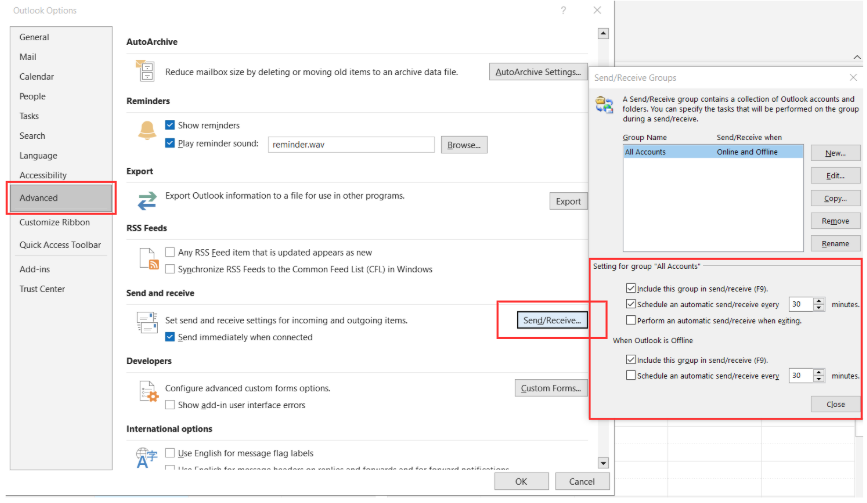The image size is (867, 503).
Task: Toggle online Schedule automatic send/receive every checkbox
Action: [630, 304]
